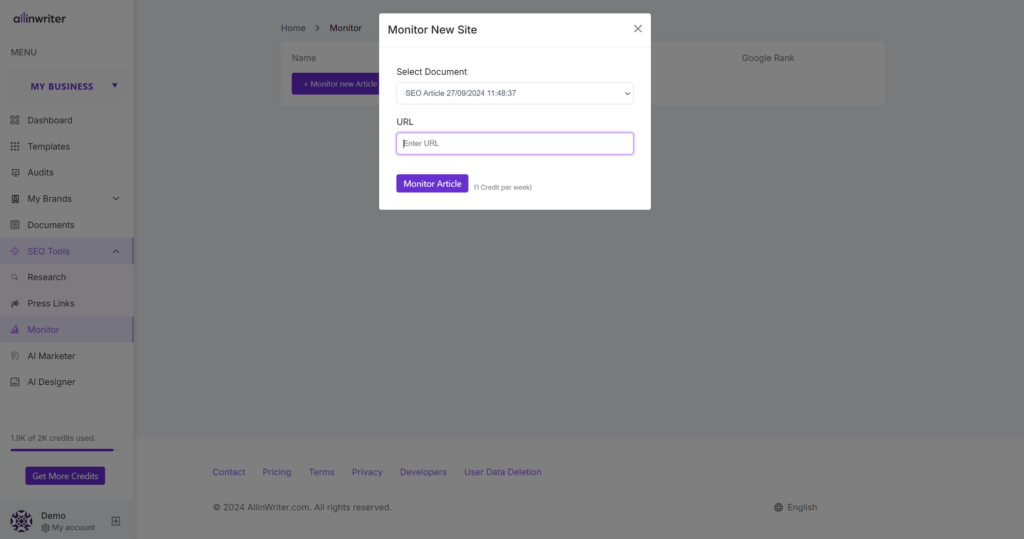
Task: Click Get More Credits button
Action: coord(65,476)
